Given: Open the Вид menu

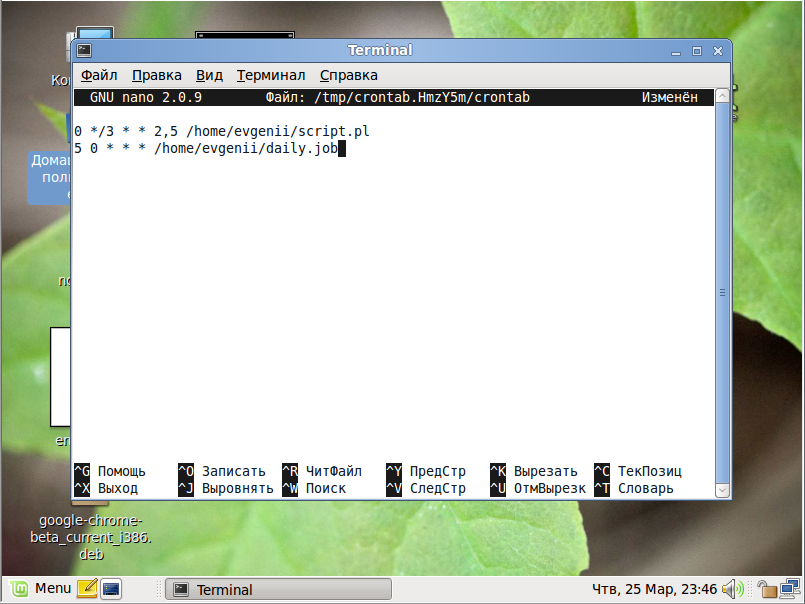Looking at the screenshot, I should (209, 75).
